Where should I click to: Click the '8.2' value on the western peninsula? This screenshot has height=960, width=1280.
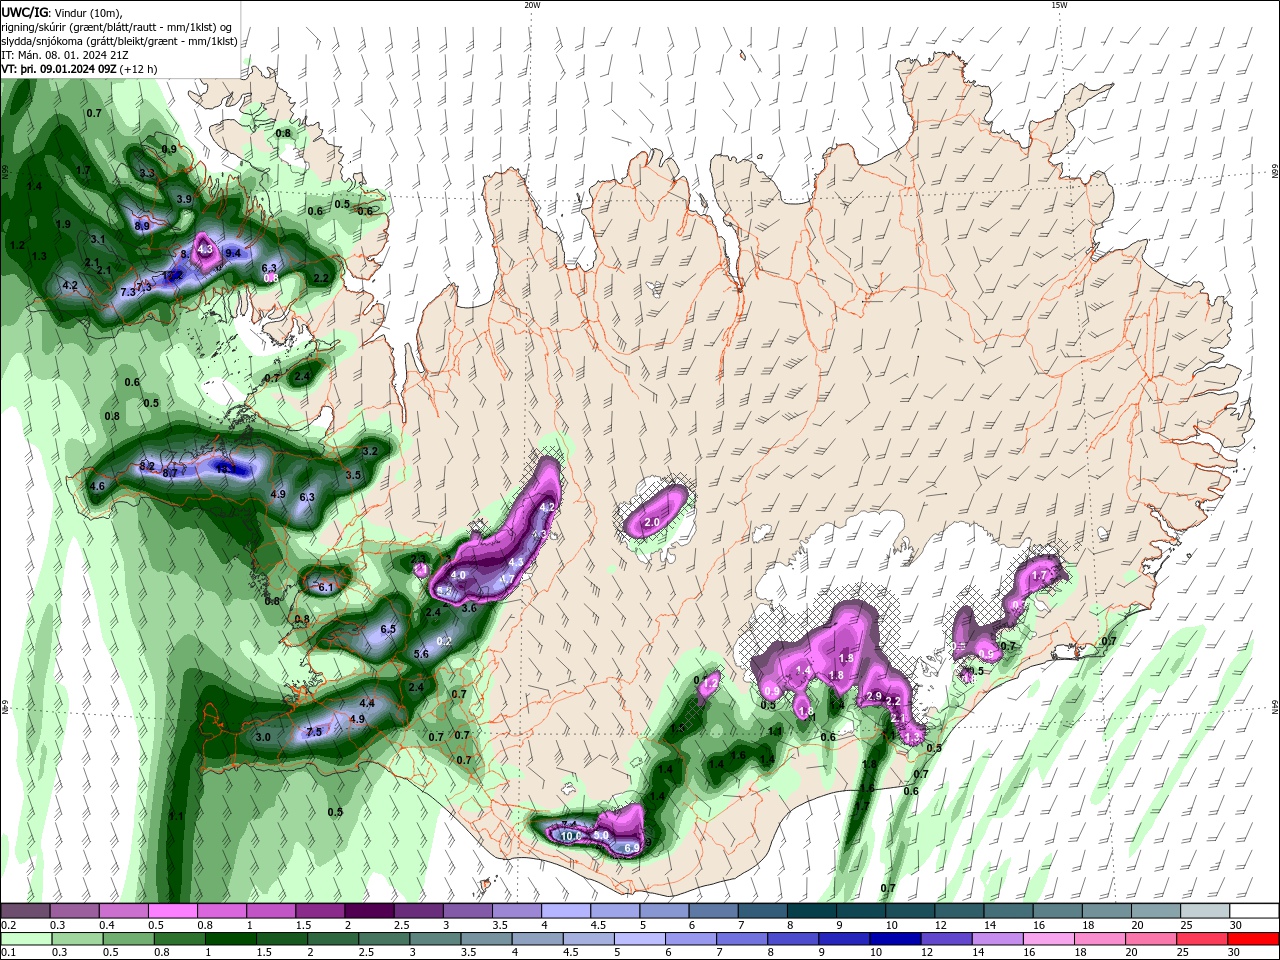(x=147, y=466)
